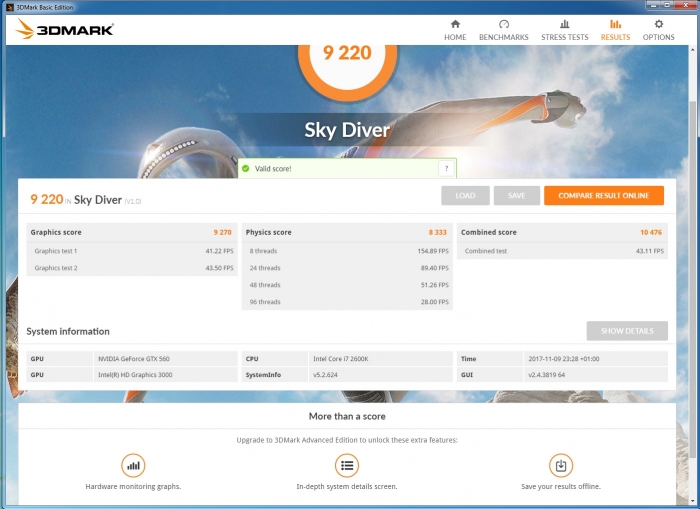Go to the Home section
Image resolution: width=700 pixels, height=509 pixels.
(455, 30)
